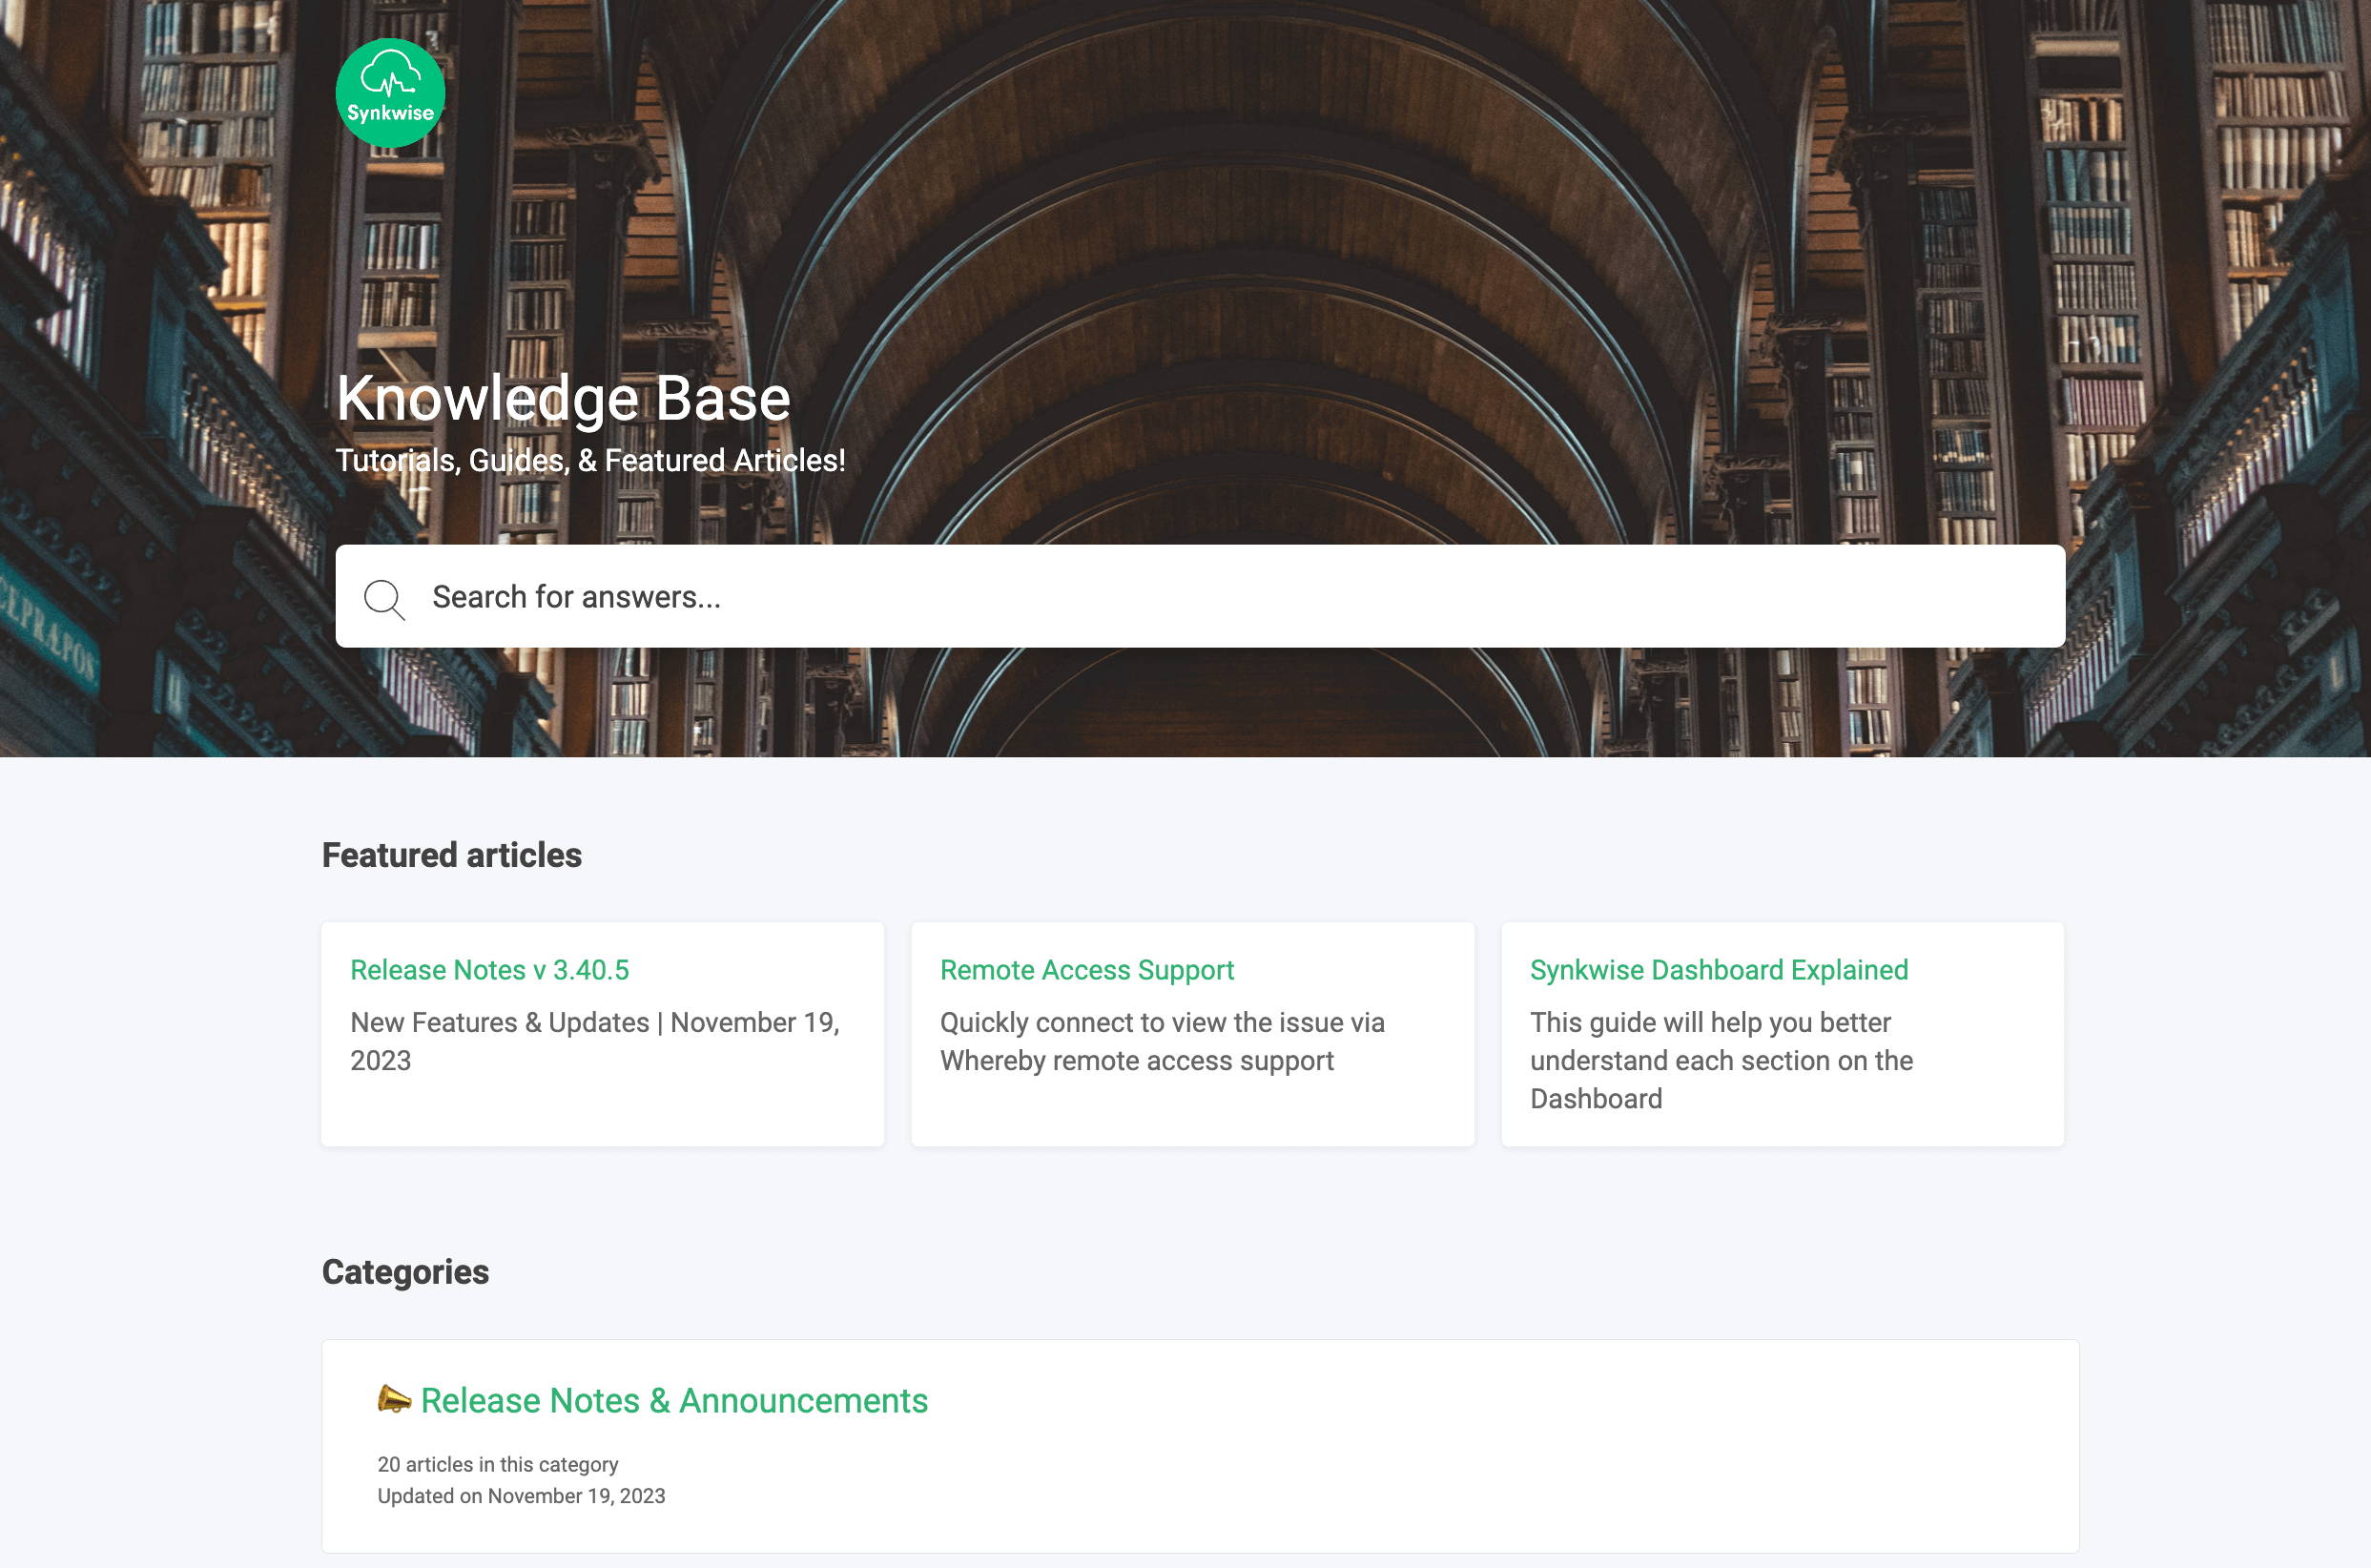Click the magnifying glass search icon

(384, 599)
